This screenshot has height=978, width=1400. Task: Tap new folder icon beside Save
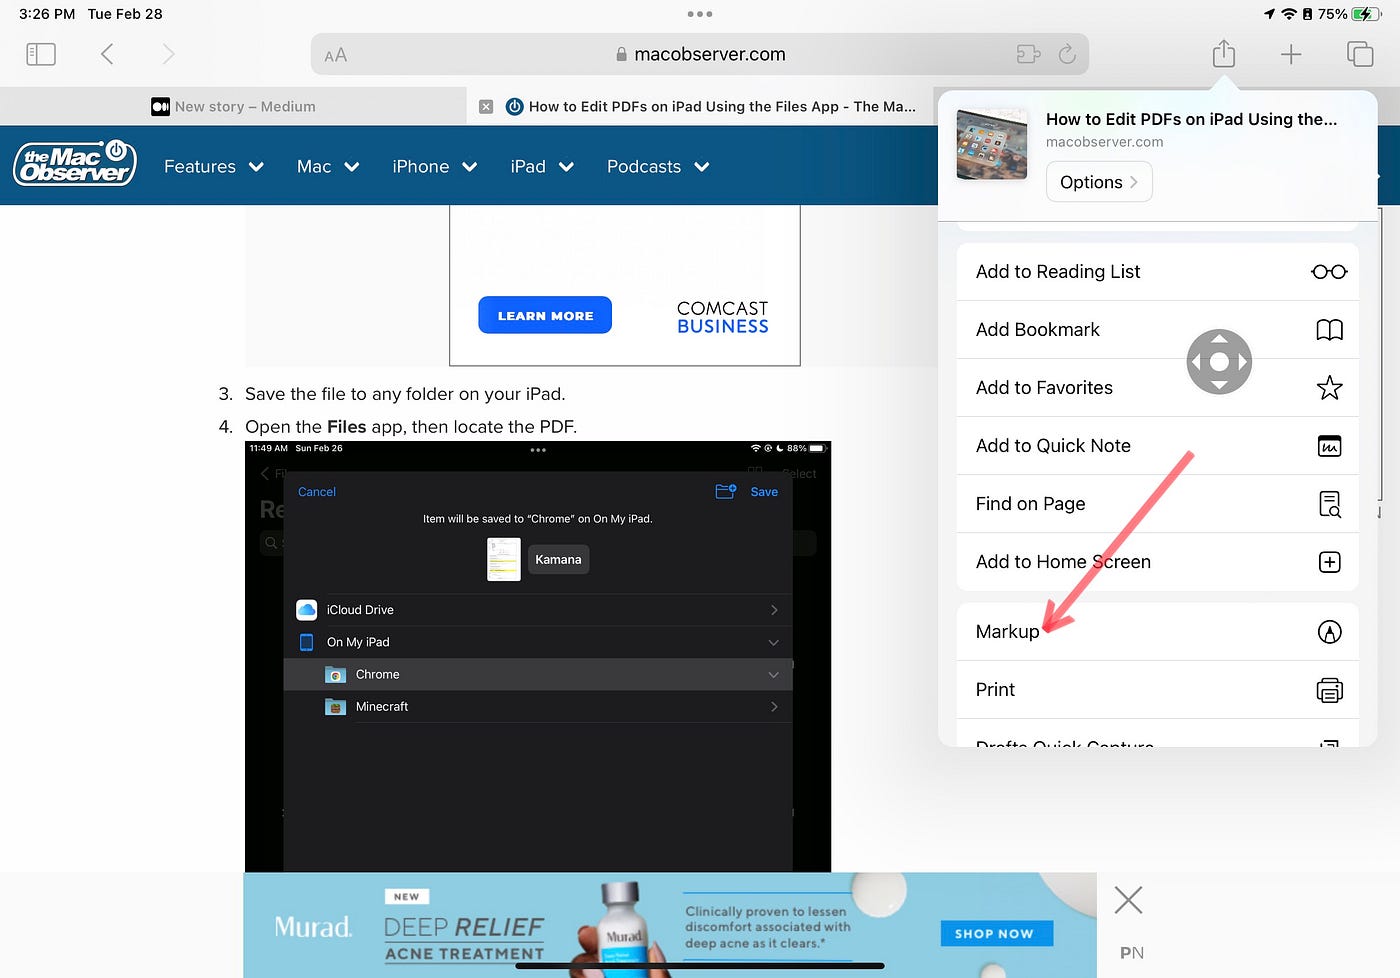(726, 491)
